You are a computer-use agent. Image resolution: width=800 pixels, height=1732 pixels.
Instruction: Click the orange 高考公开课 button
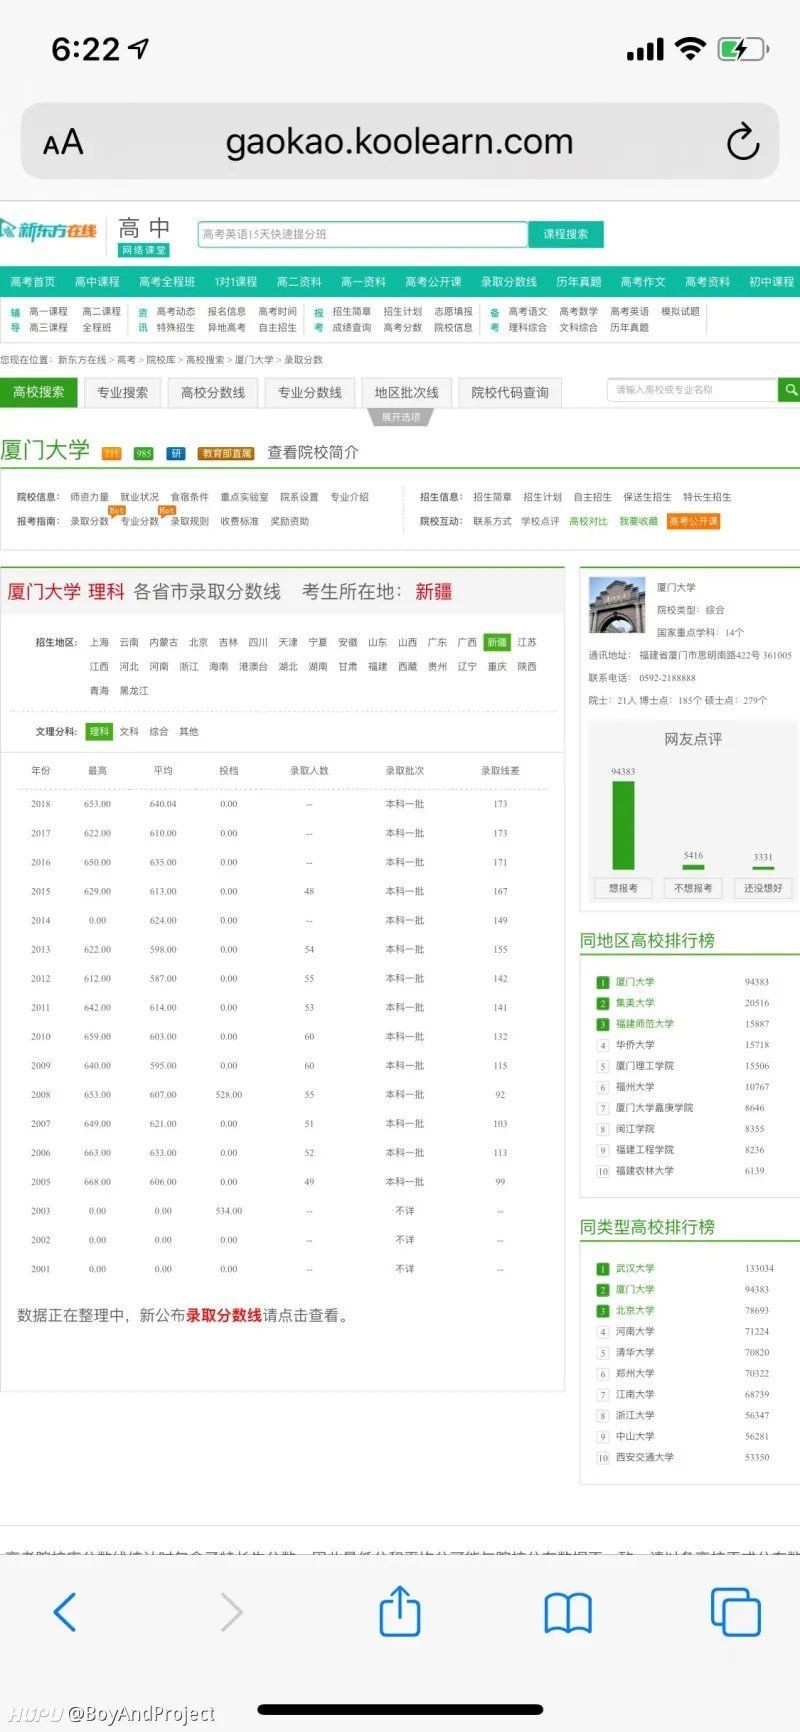[x=694, y=521]
